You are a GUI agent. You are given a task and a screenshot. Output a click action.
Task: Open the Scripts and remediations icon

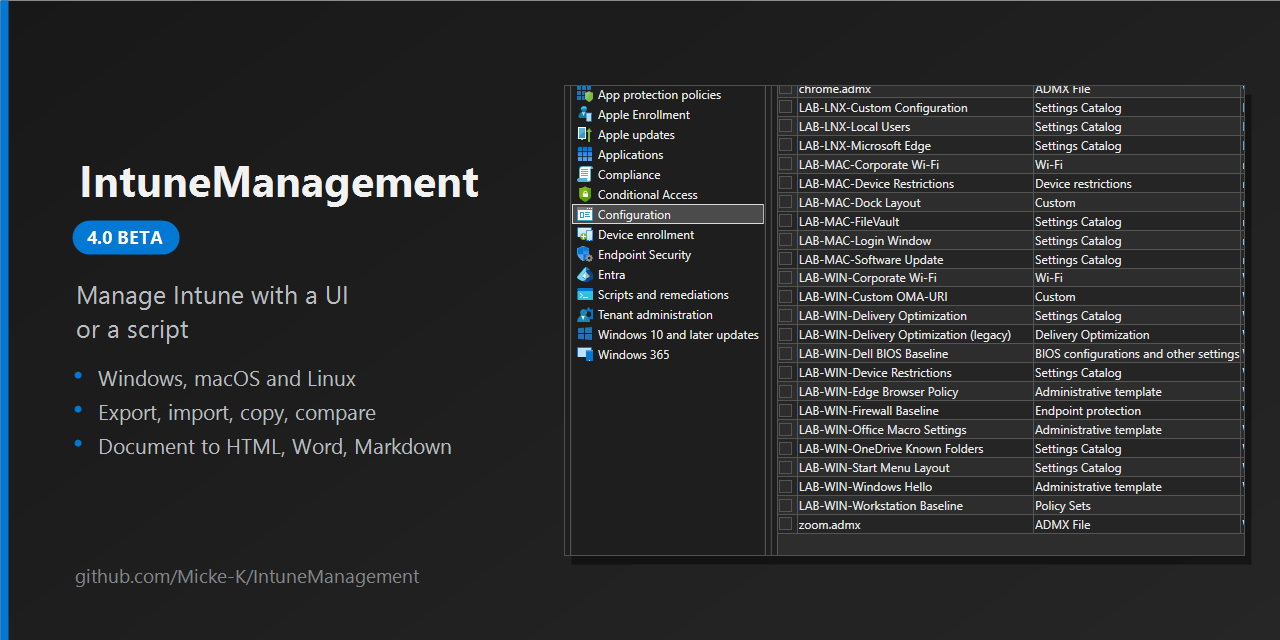pos(585,294)
